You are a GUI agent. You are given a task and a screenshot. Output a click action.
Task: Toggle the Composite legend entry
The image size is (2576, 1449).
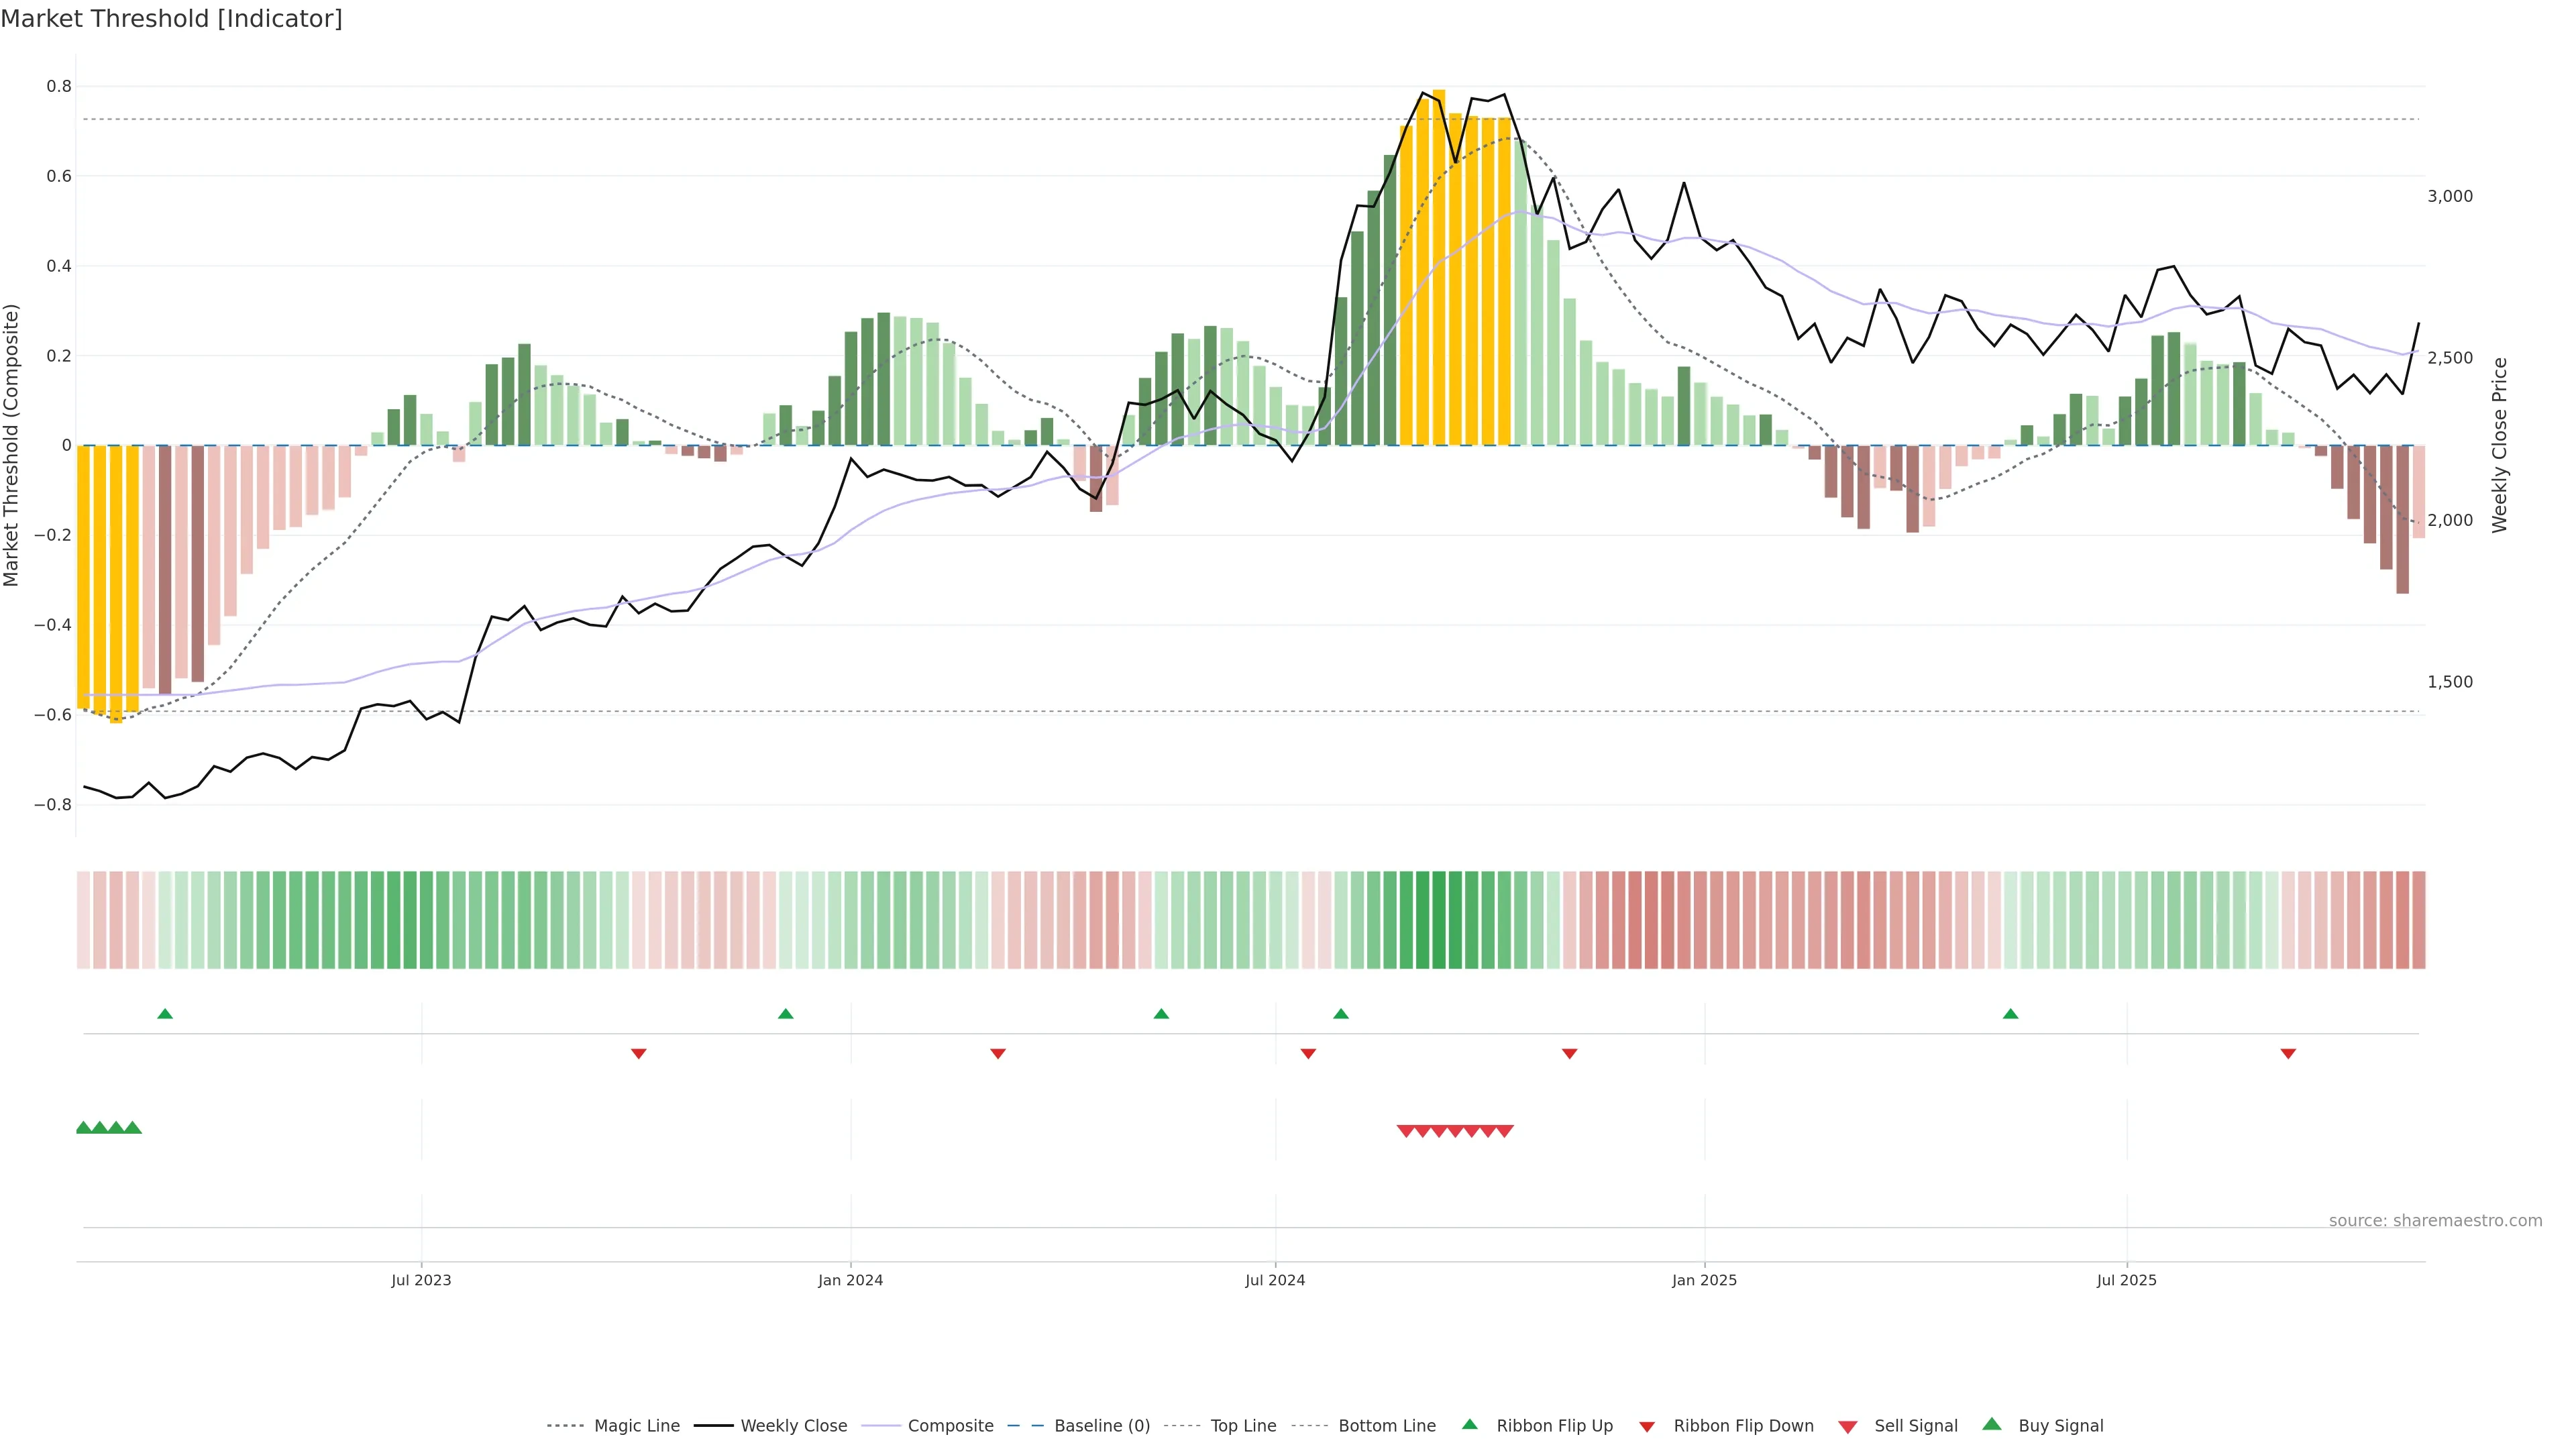point(950,1426)
